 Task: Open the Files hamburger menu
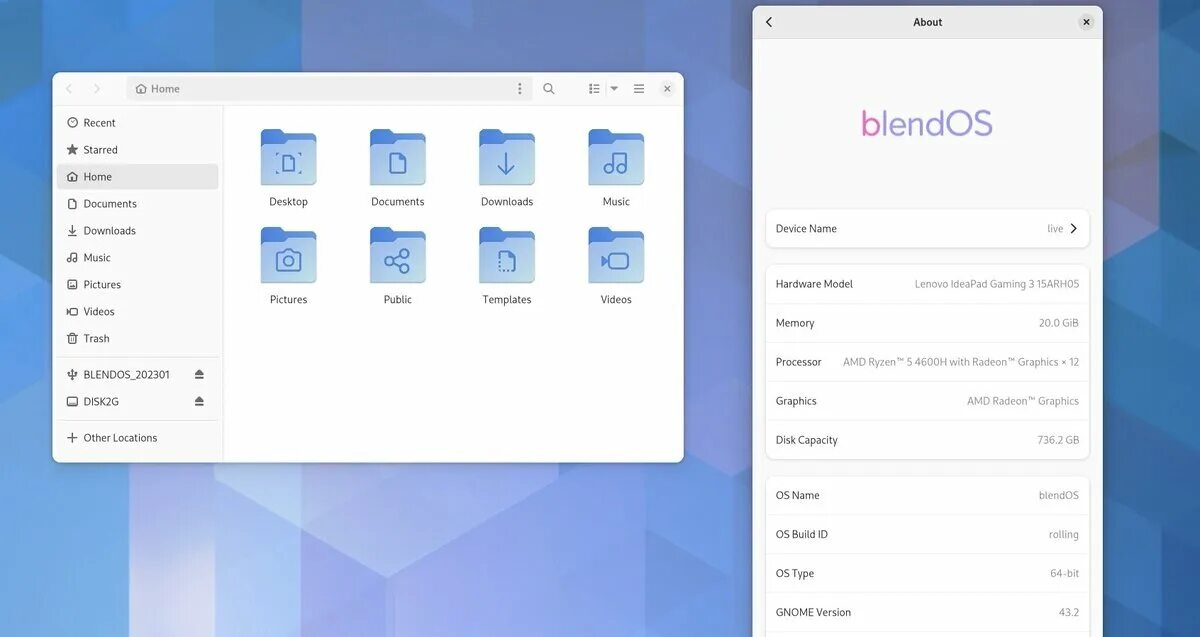pos(639,89)
